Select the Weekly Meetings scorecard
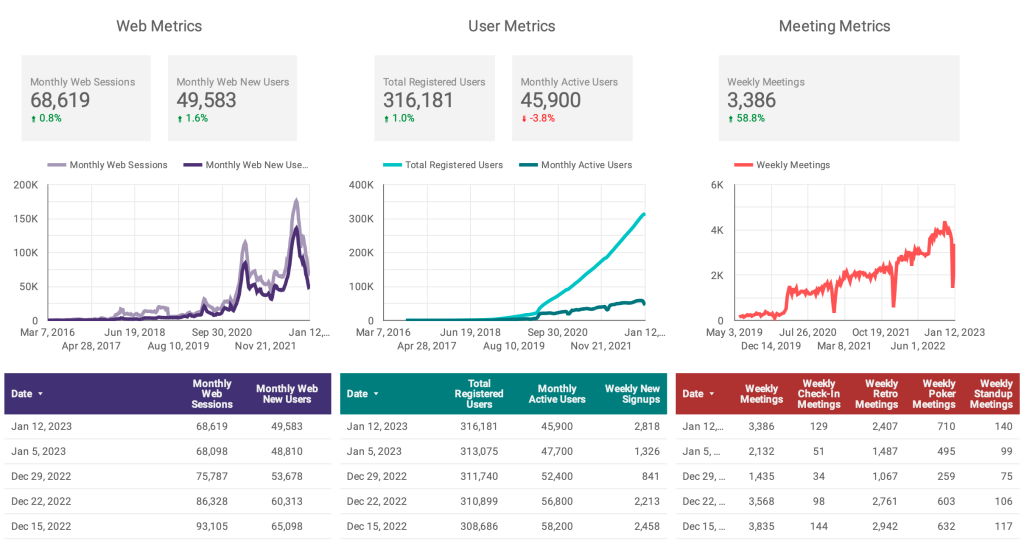 coord(839,98)
